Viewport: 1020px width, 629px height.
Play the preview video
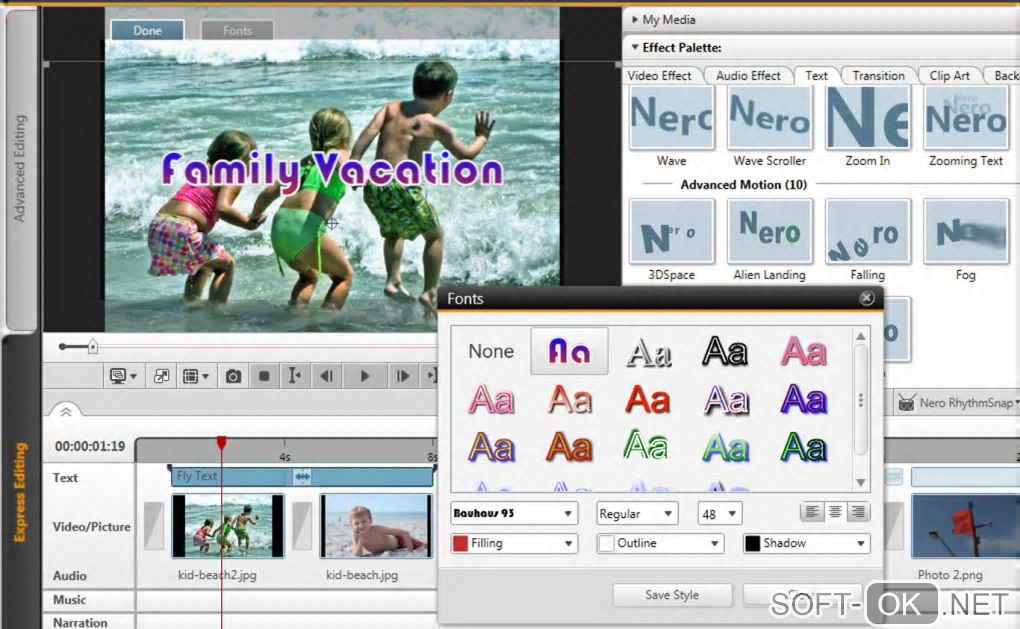(x=364, y=376)
